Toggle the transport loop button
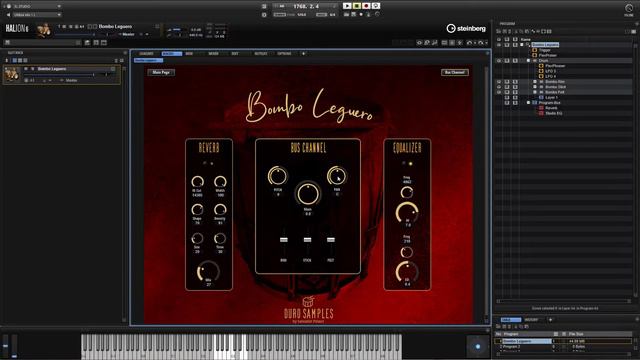Viewport: 640px width, 360px height. pyautogui.click(x=376, y=6)
